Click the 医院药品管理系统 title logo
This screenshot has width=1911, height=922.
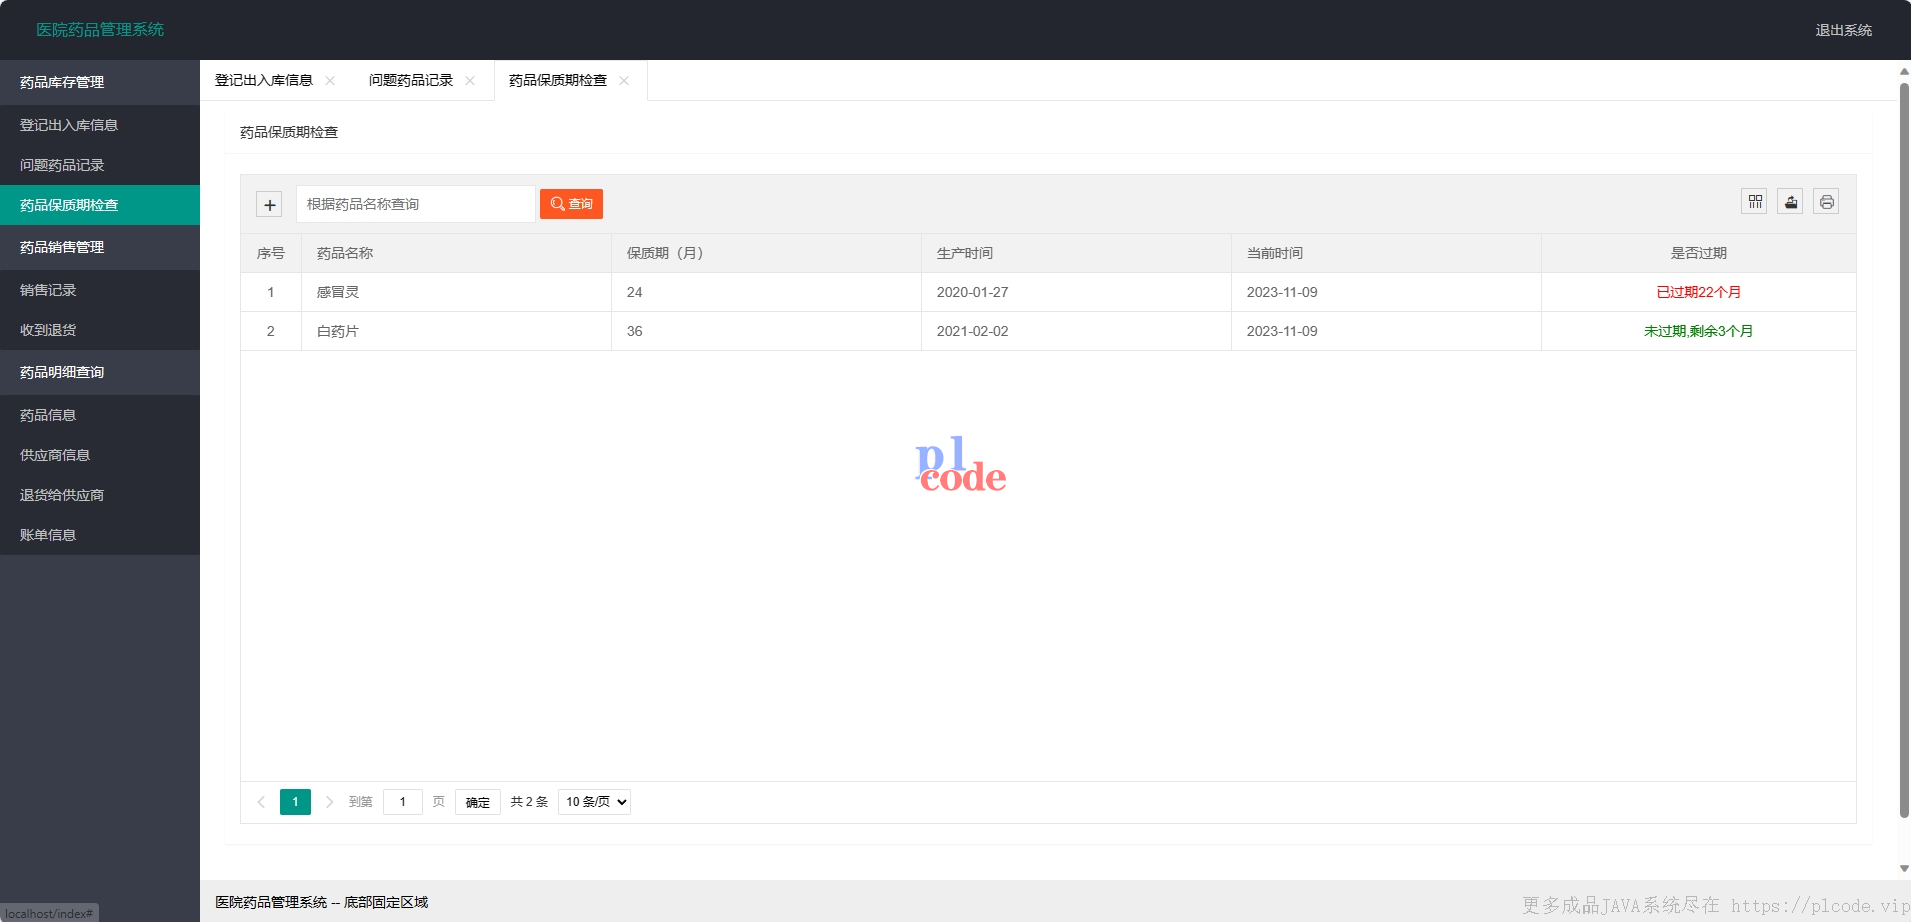(x=100, y=30)
